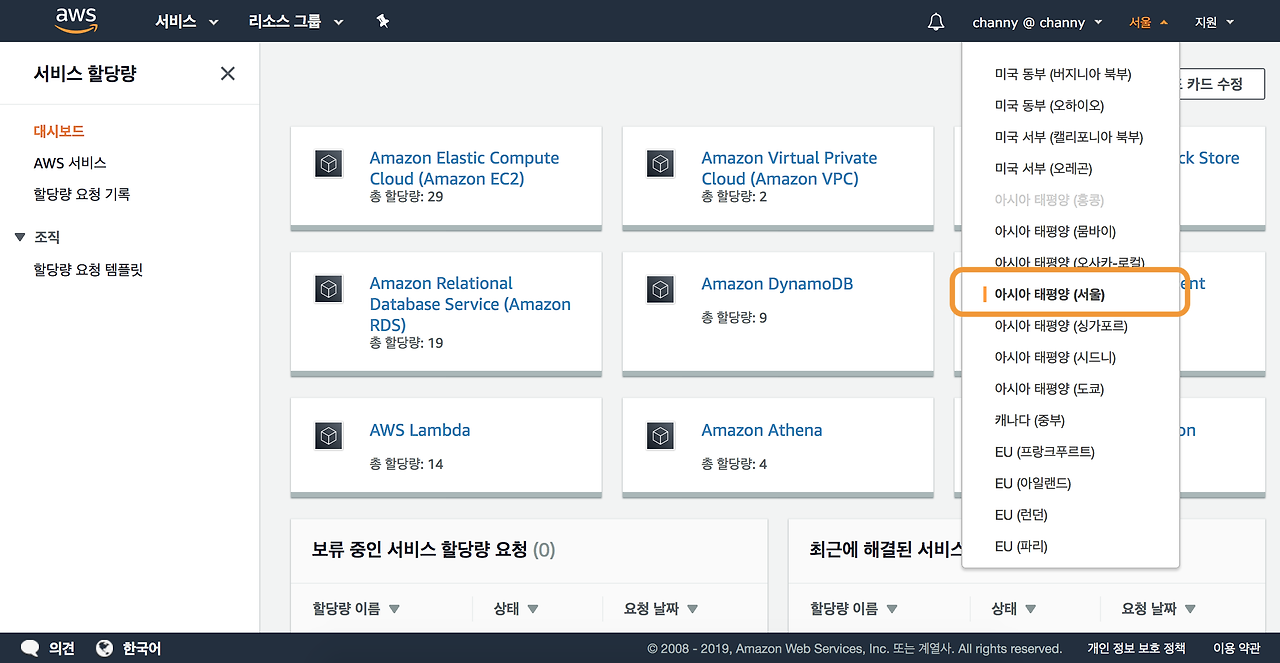
Task: Open 할당량 요청 템플릿 in sidebar
Action: [88, 270]
